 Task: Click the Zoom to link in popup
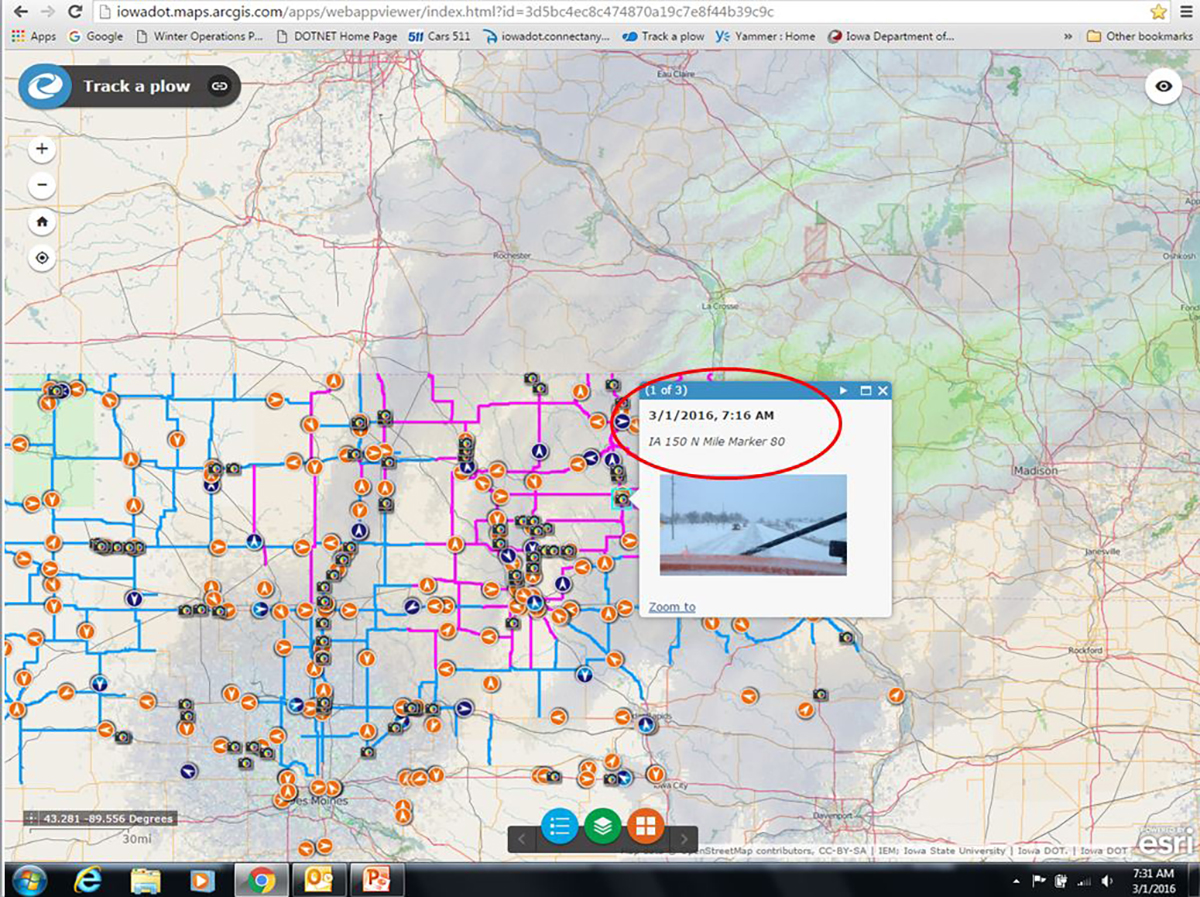(x=671, y=607)
